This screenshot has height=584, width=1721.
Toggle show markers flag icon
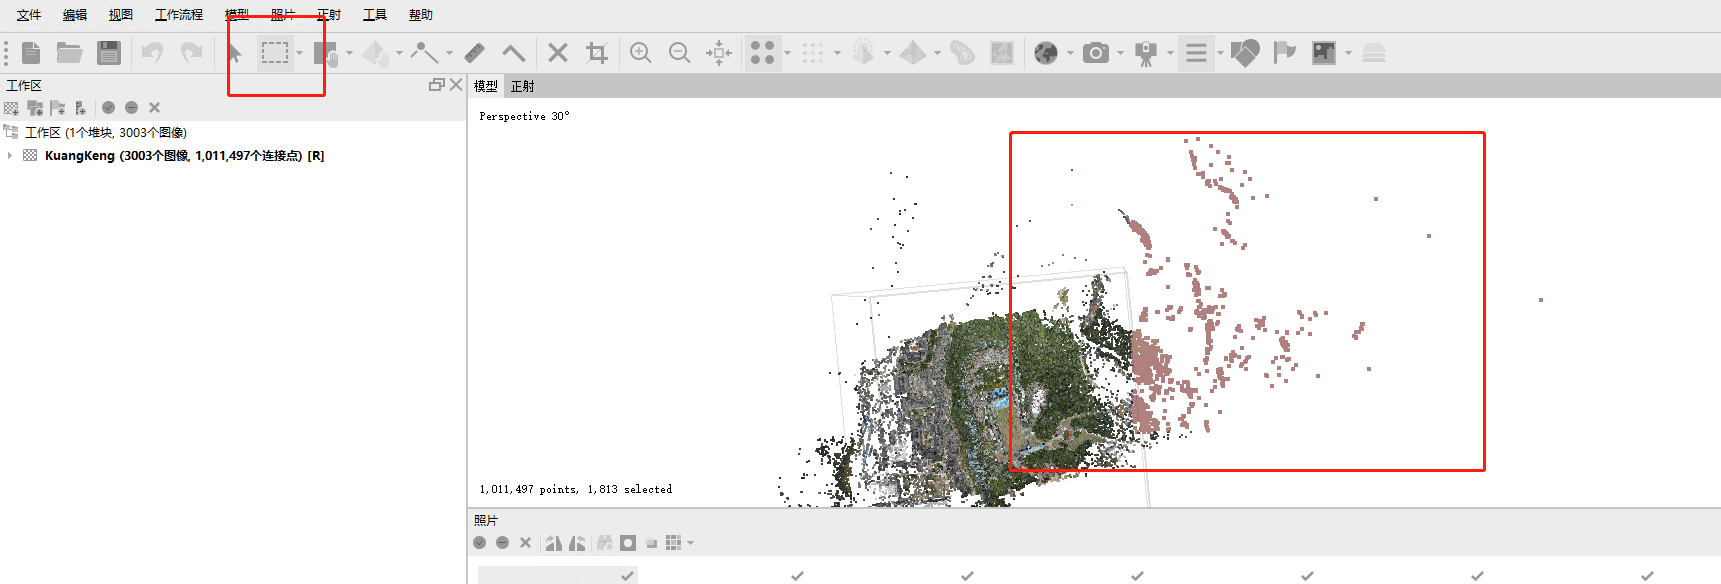(1284, 53)
